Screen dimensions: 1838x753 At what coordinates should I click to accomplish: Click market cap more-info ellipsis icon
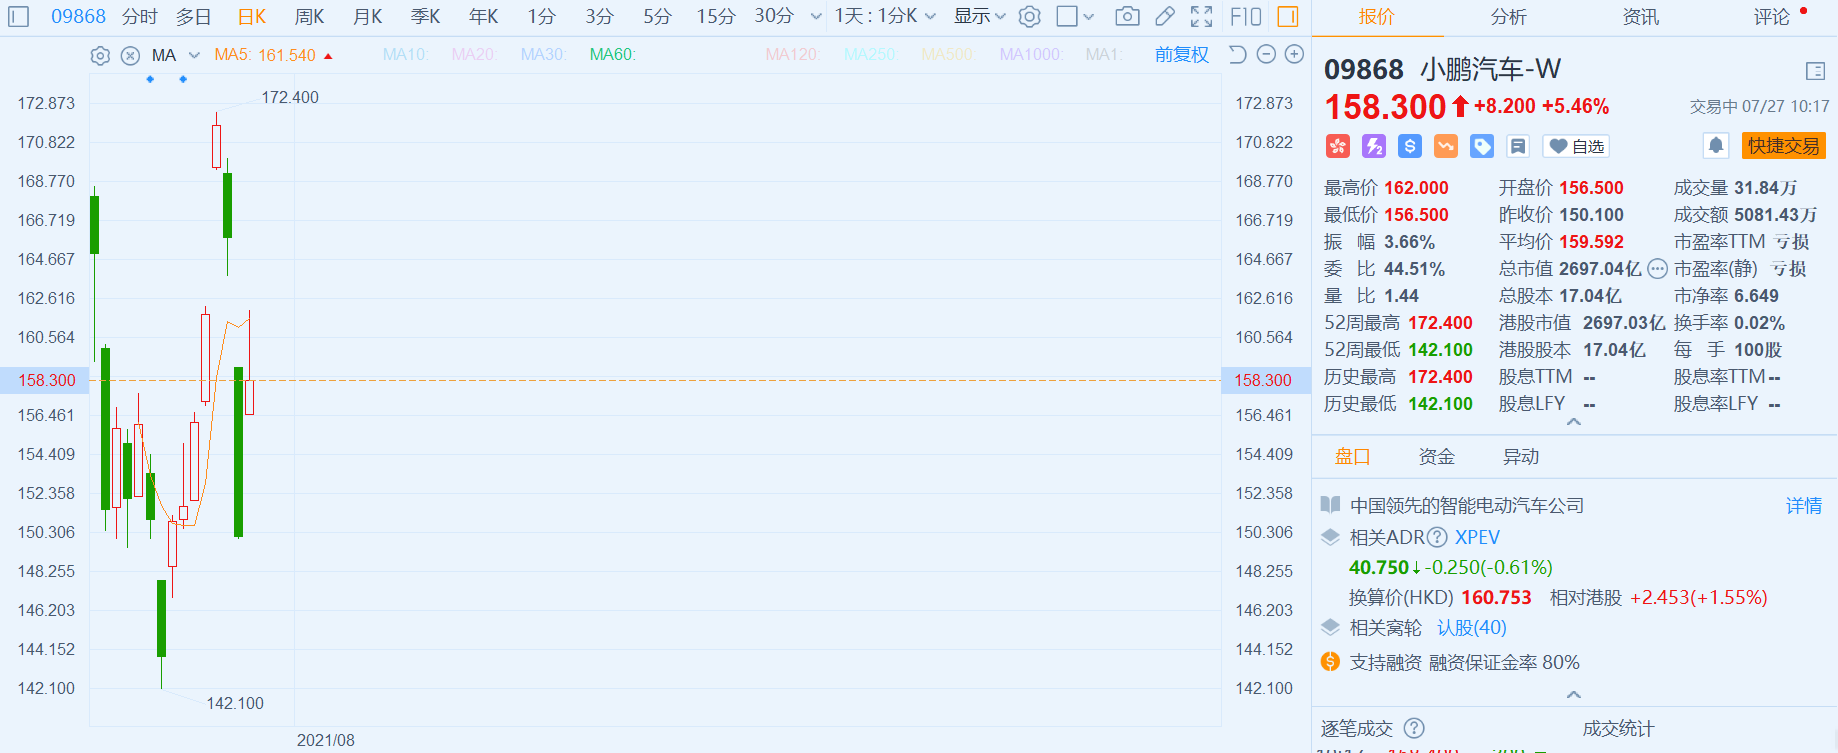1657,269
